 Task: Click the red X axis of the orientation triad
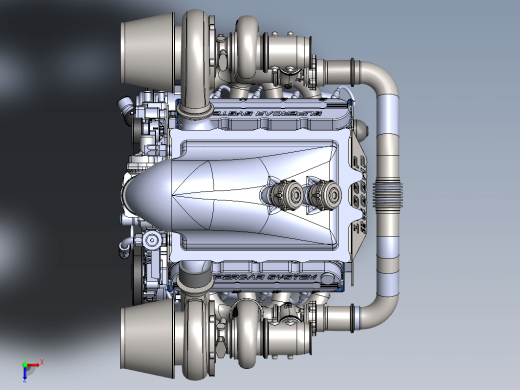click(33, 365)
